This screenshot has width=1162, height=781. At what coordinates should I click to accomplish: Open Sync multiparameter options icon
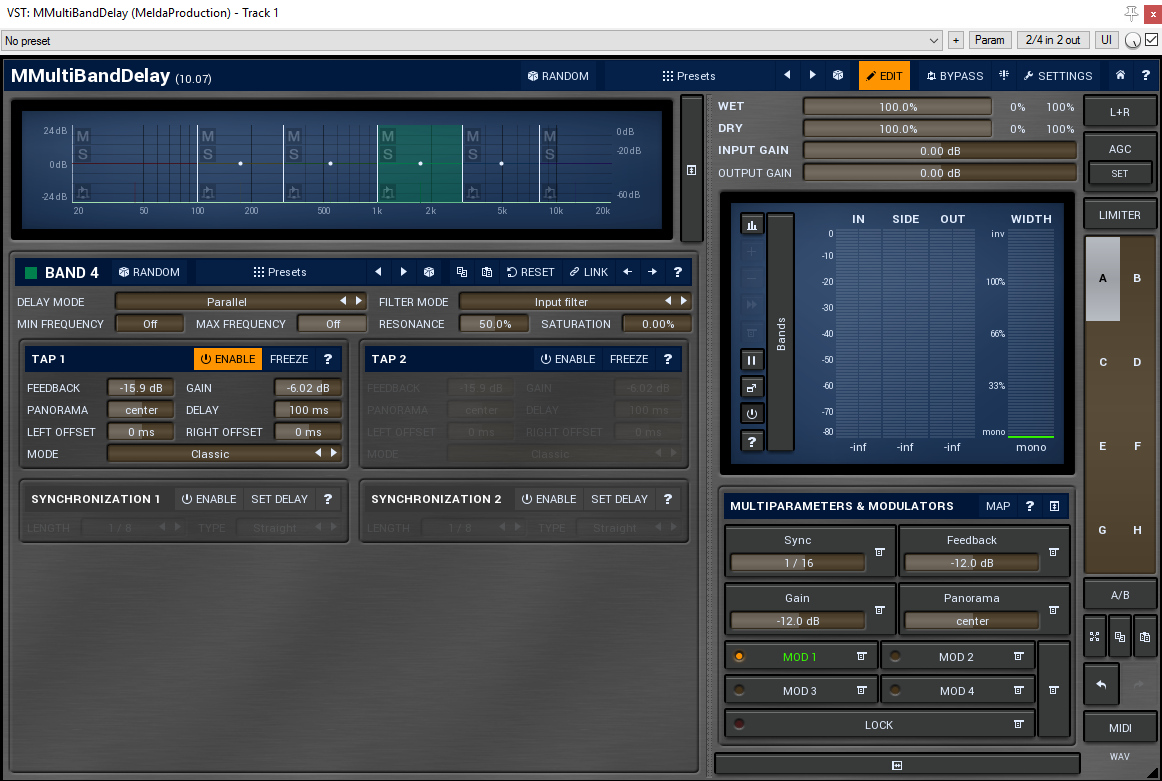pyautogui.click(x=880, y=552)
